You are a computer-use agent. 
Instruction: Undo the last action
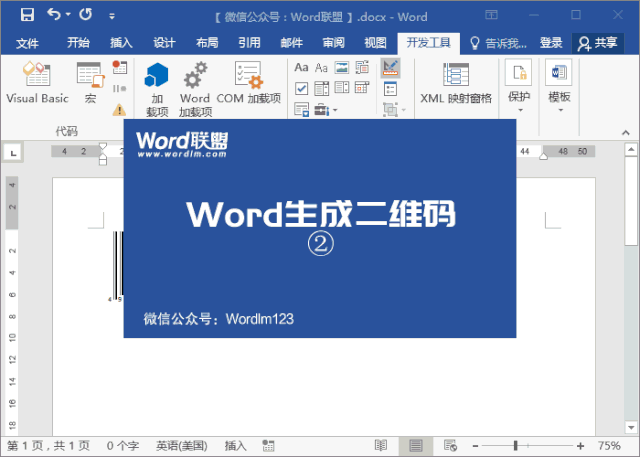tap(54, 15)
